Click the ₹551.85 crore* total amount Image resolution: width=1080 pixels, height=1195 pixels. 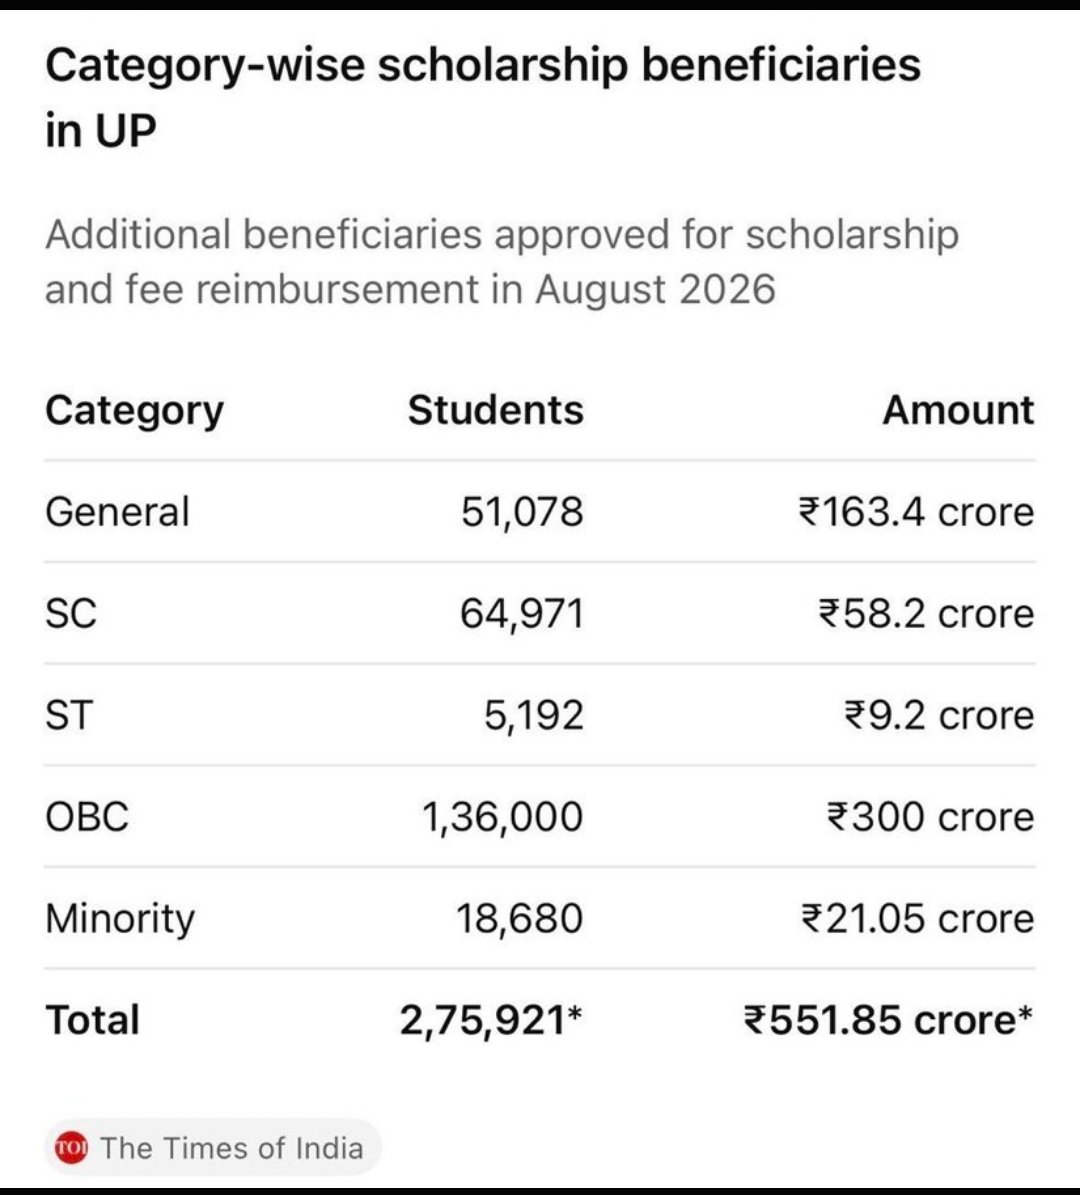point(889,1020)
